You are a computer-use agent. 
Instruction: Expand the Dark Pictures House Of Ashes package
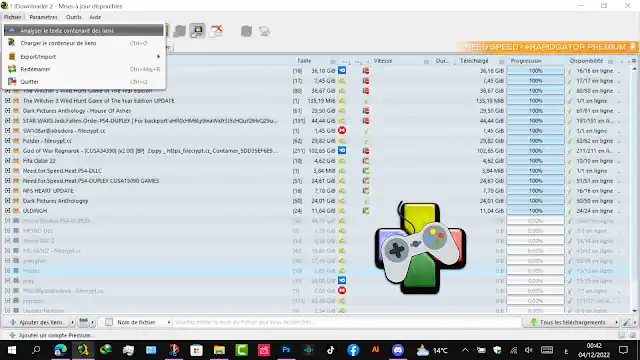[x=7, y=111]
